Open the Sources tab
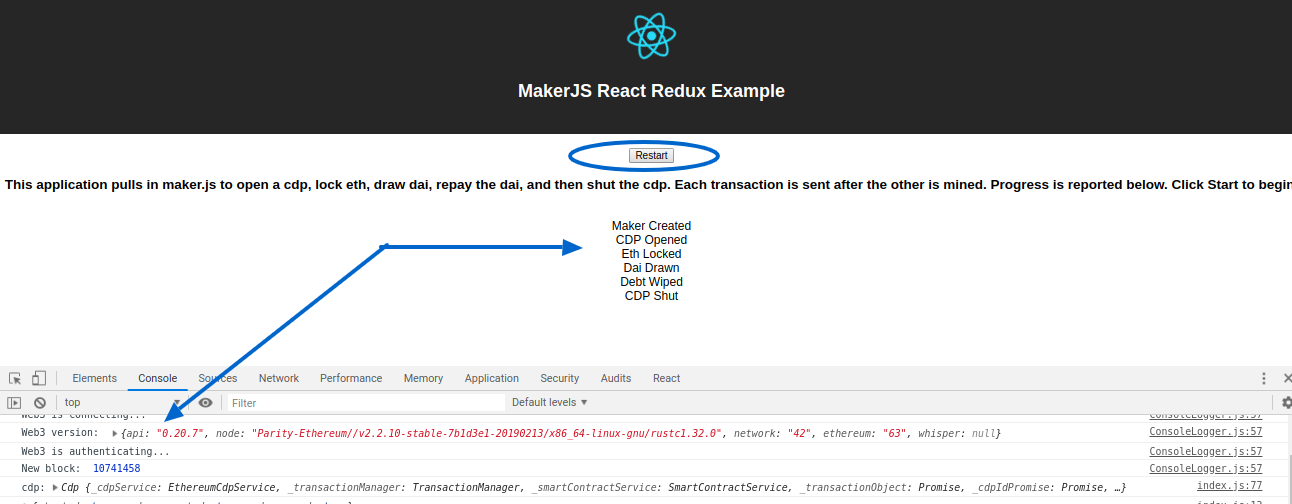This screenshot has height=504, width=1292. click(218, 378)
